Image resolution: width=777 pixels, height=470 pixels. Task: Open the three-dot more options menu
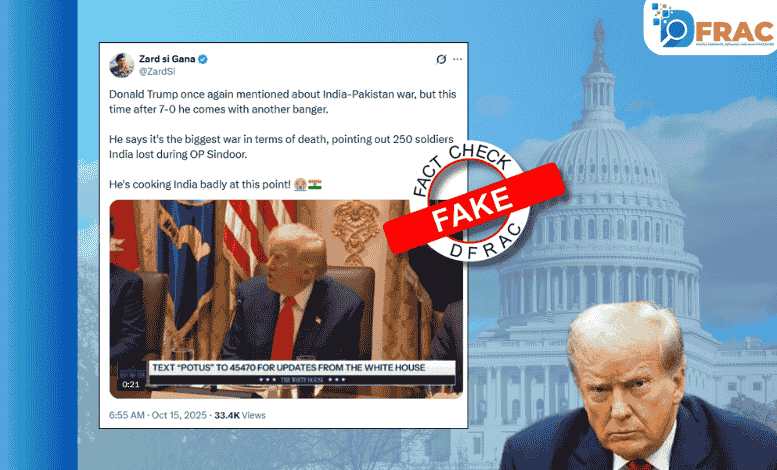click(x=457, y=59)
